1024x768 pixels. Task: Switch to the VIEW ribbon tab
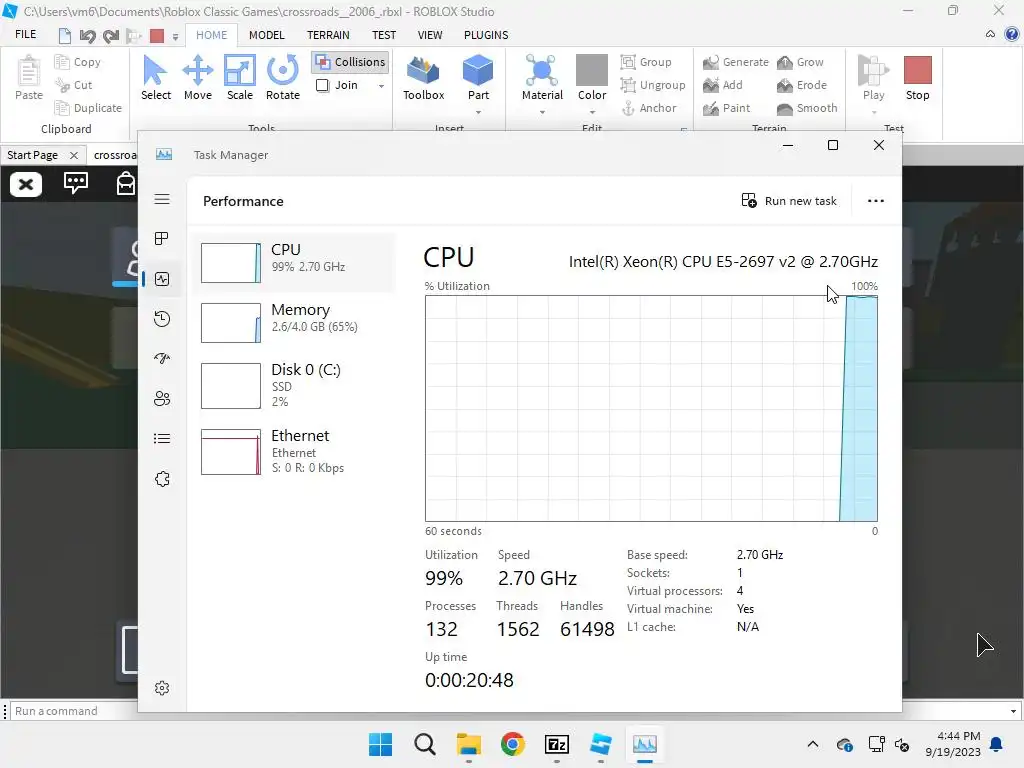coord(430,35)
